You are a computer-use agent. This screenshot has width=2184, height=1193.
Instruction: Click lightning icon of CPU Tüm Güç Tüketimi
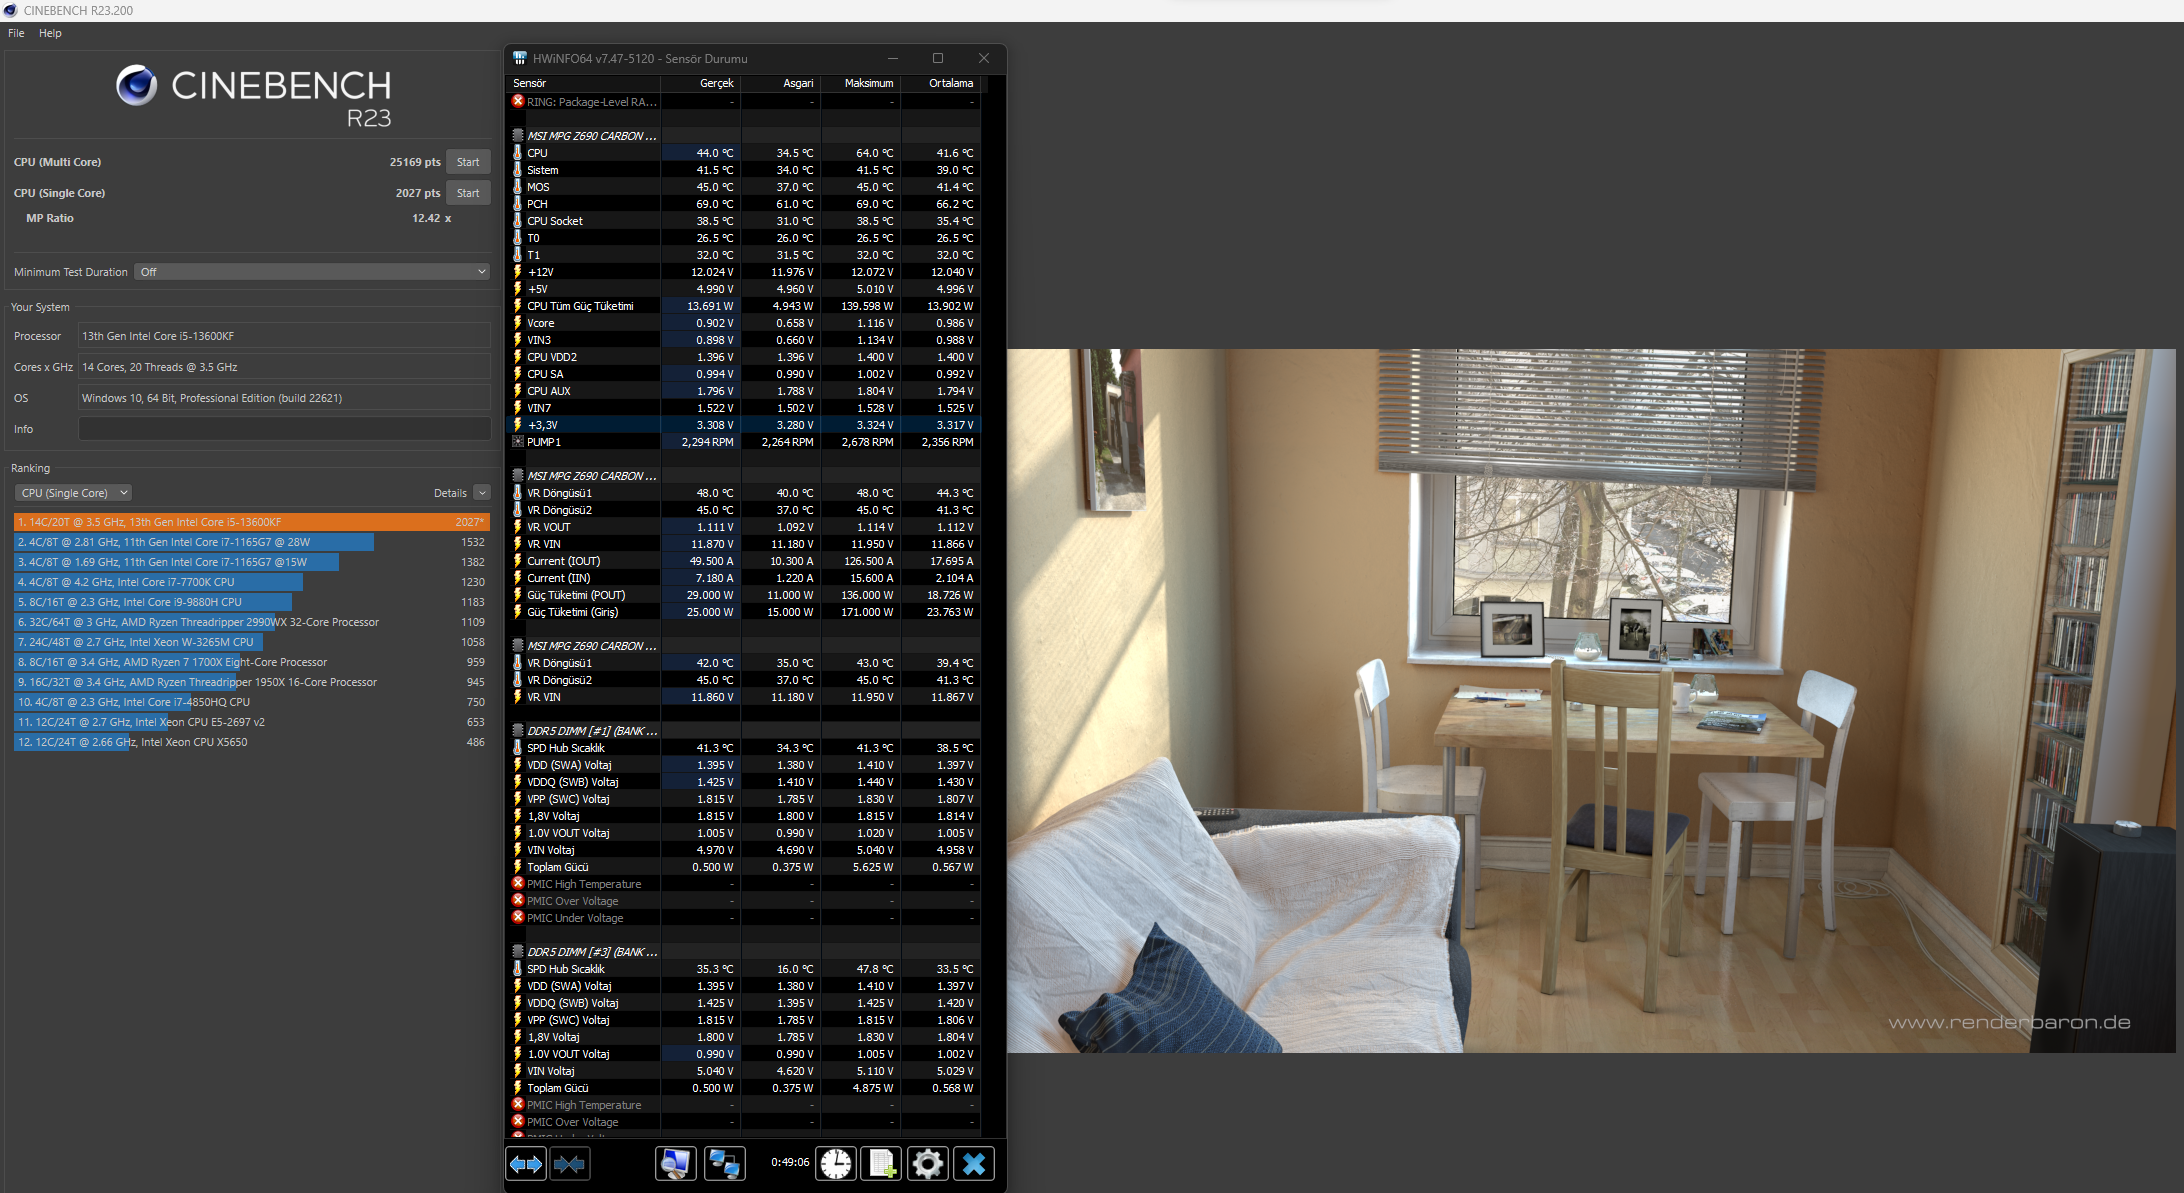click(x=518, y=306)
